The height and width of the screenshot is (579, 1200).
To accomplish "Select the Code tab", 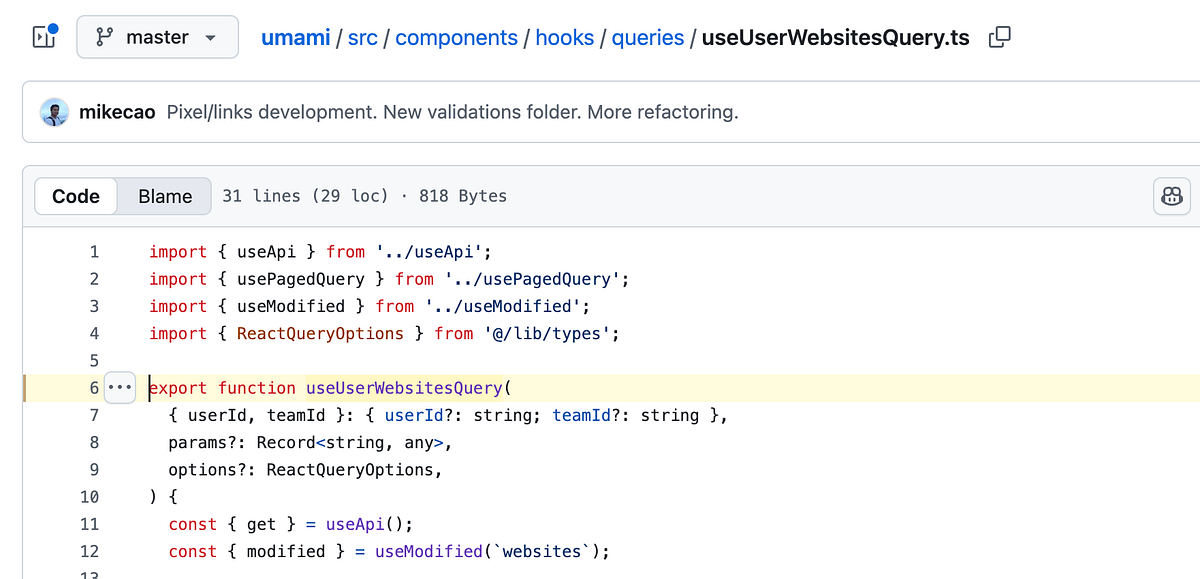I will (76, 196).
